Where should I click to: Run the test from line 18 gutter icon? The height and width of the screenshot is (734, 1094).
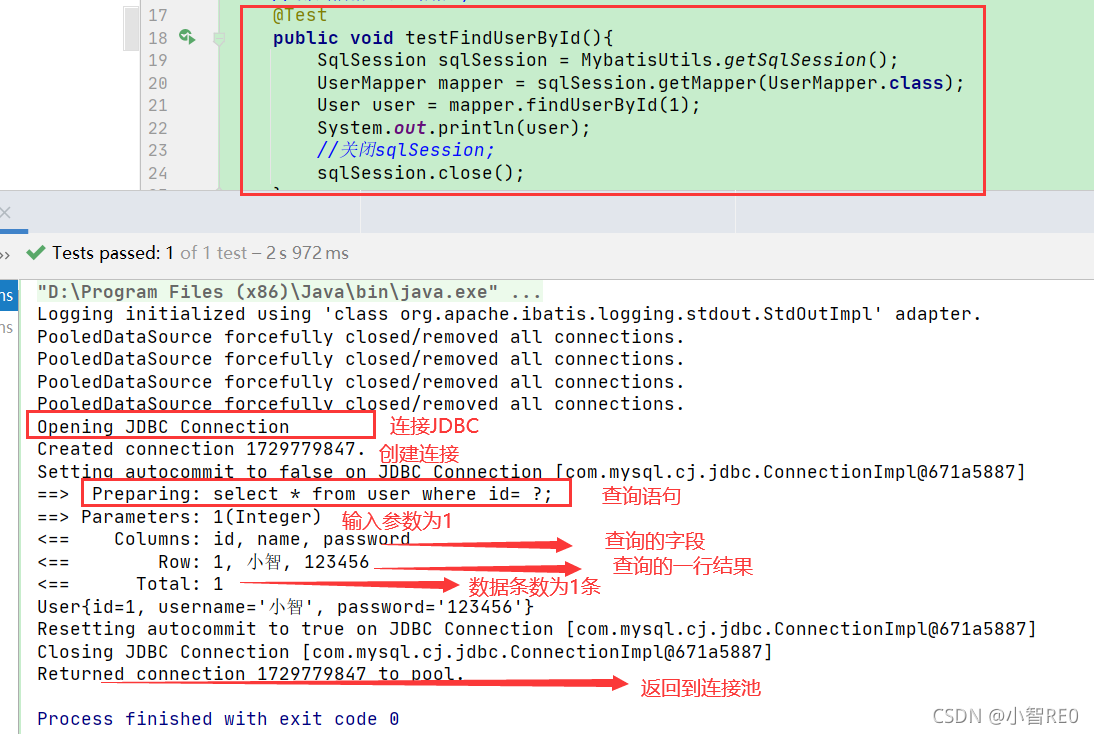[186, 36]
